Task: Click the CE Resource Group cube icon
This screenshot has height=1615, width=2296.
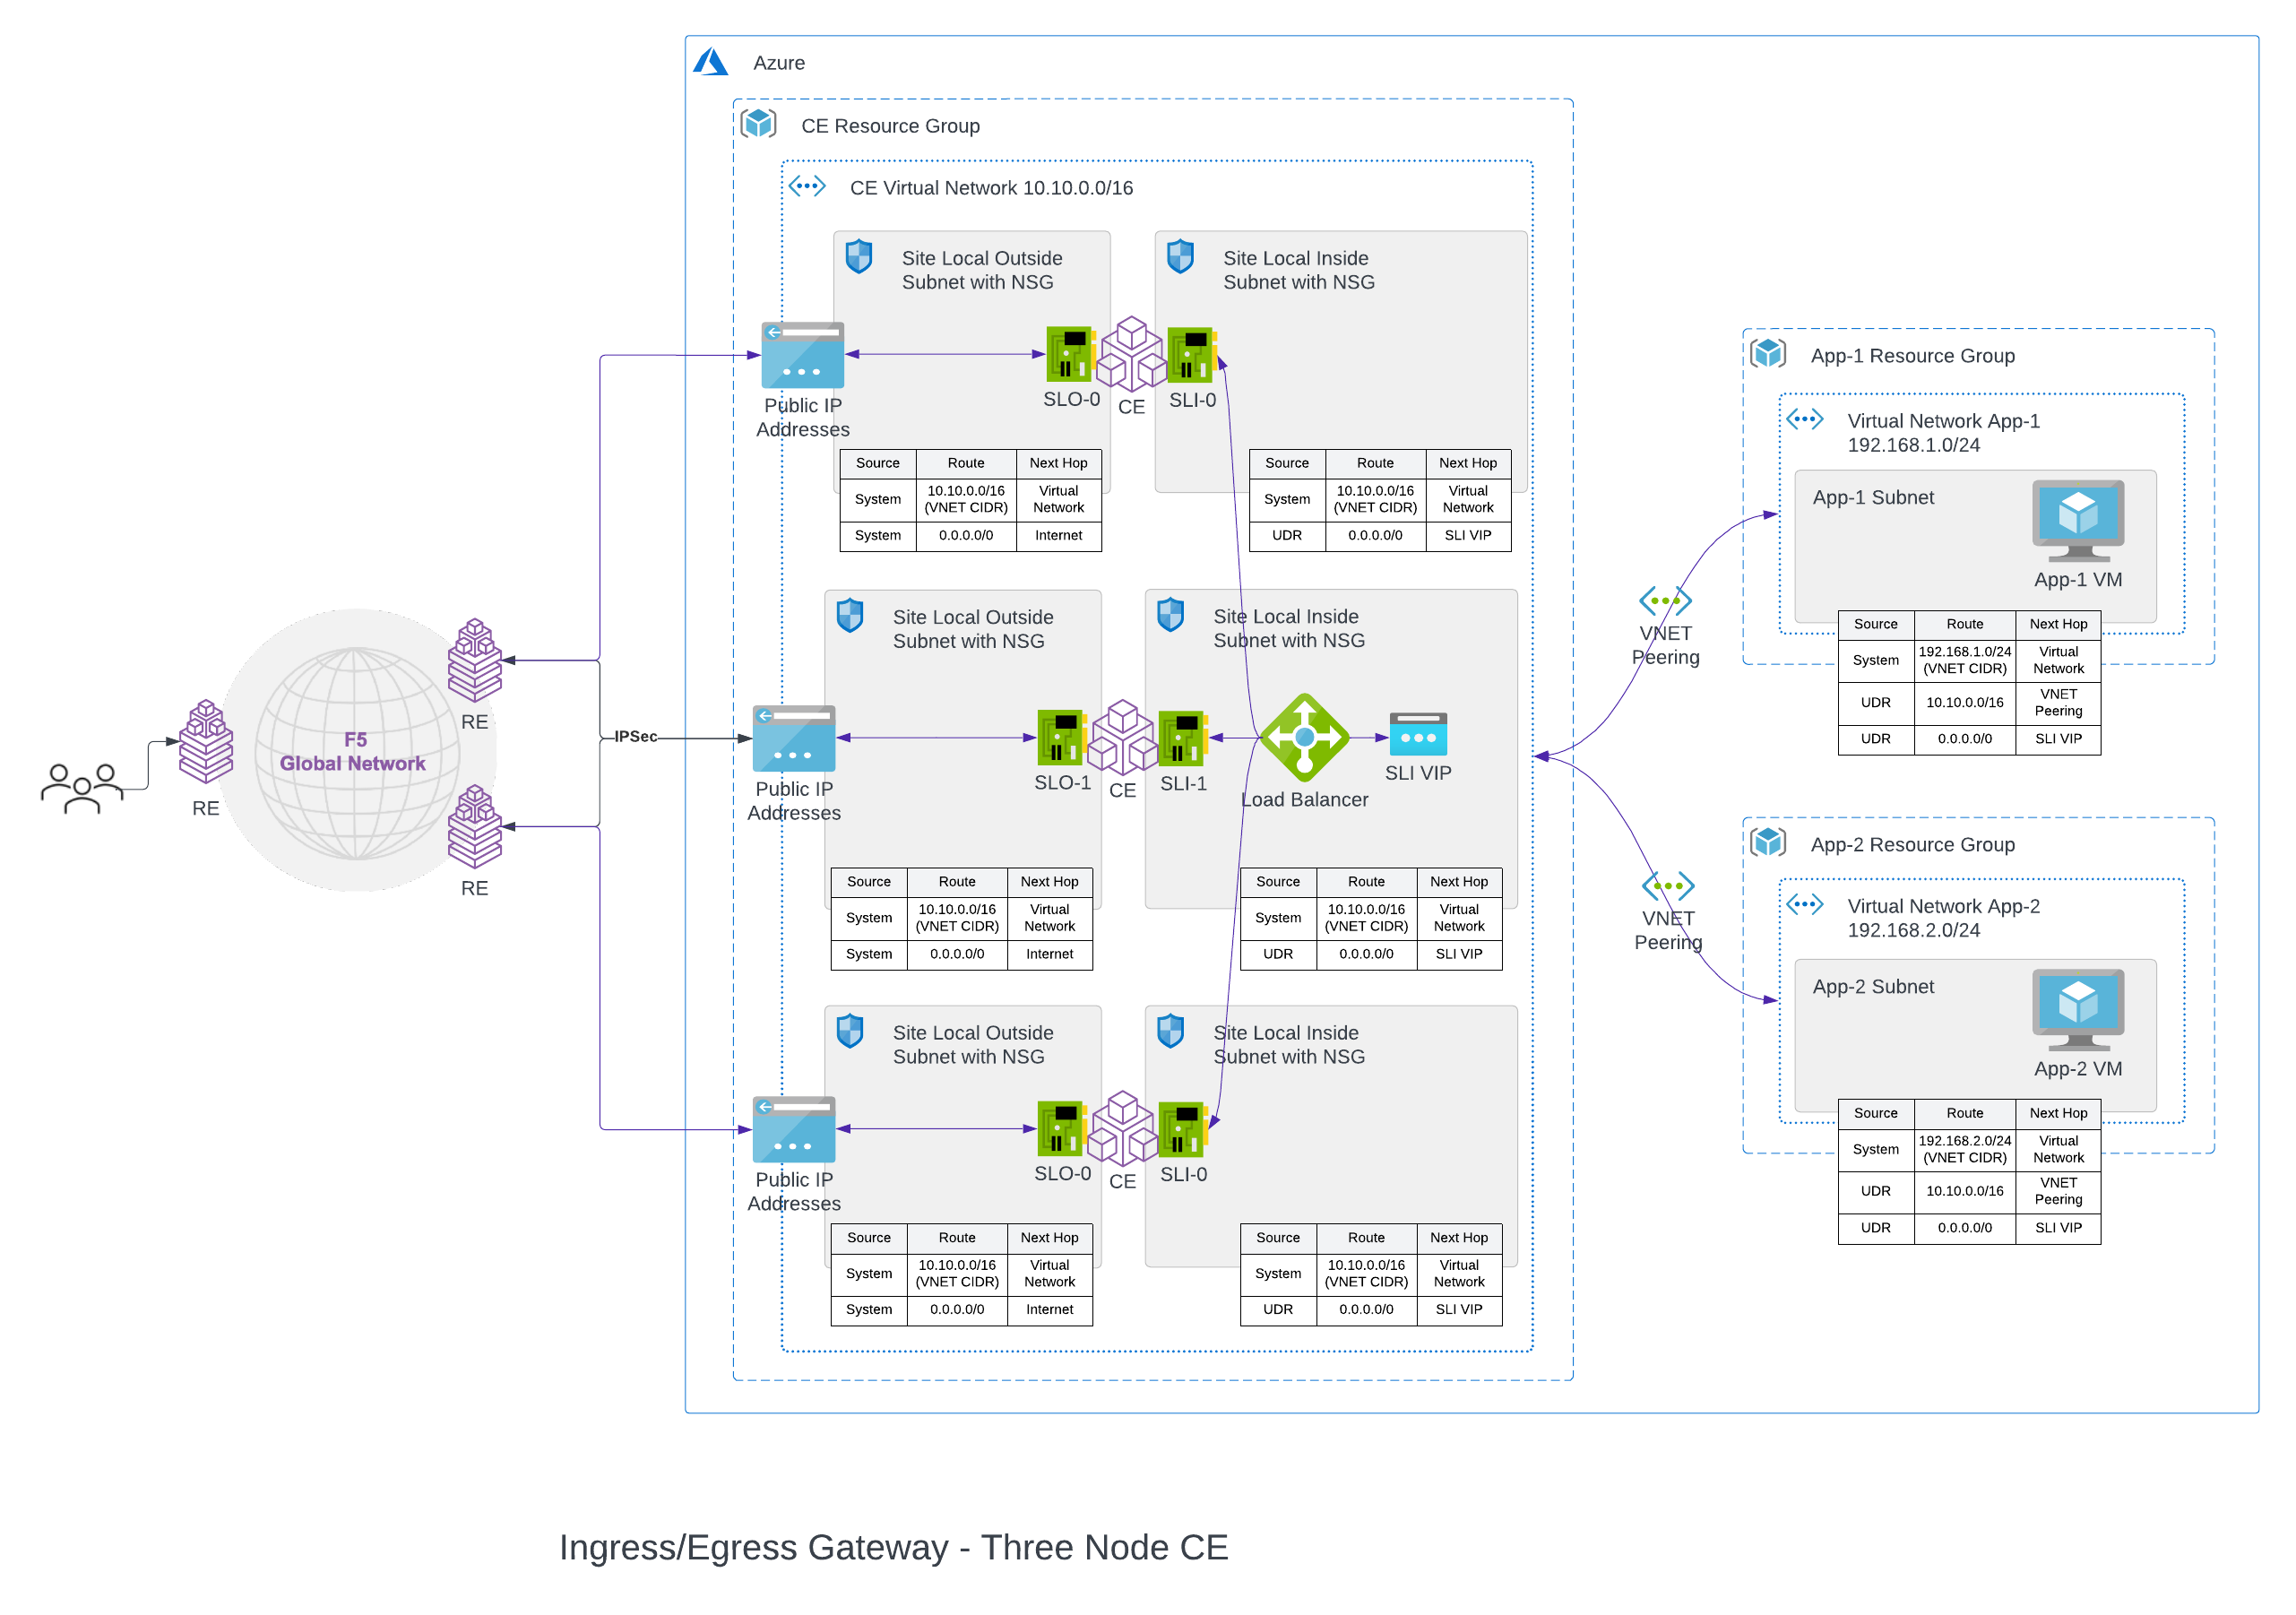Action: coord(760,124)
